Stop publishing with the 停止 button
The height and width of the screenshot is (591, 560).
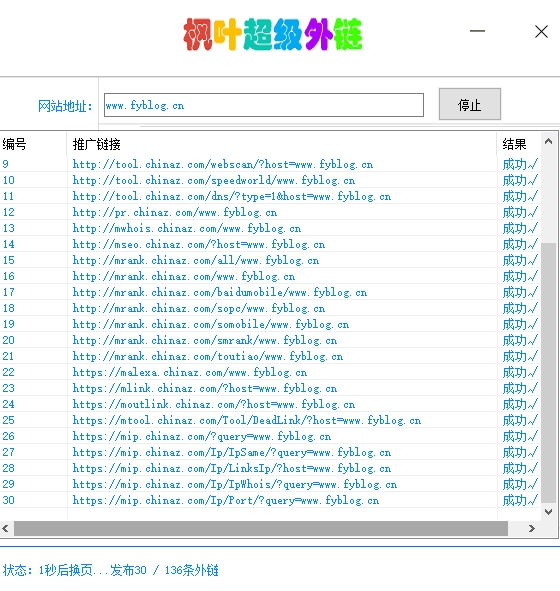pyautogui.click(x=470, y=104)
